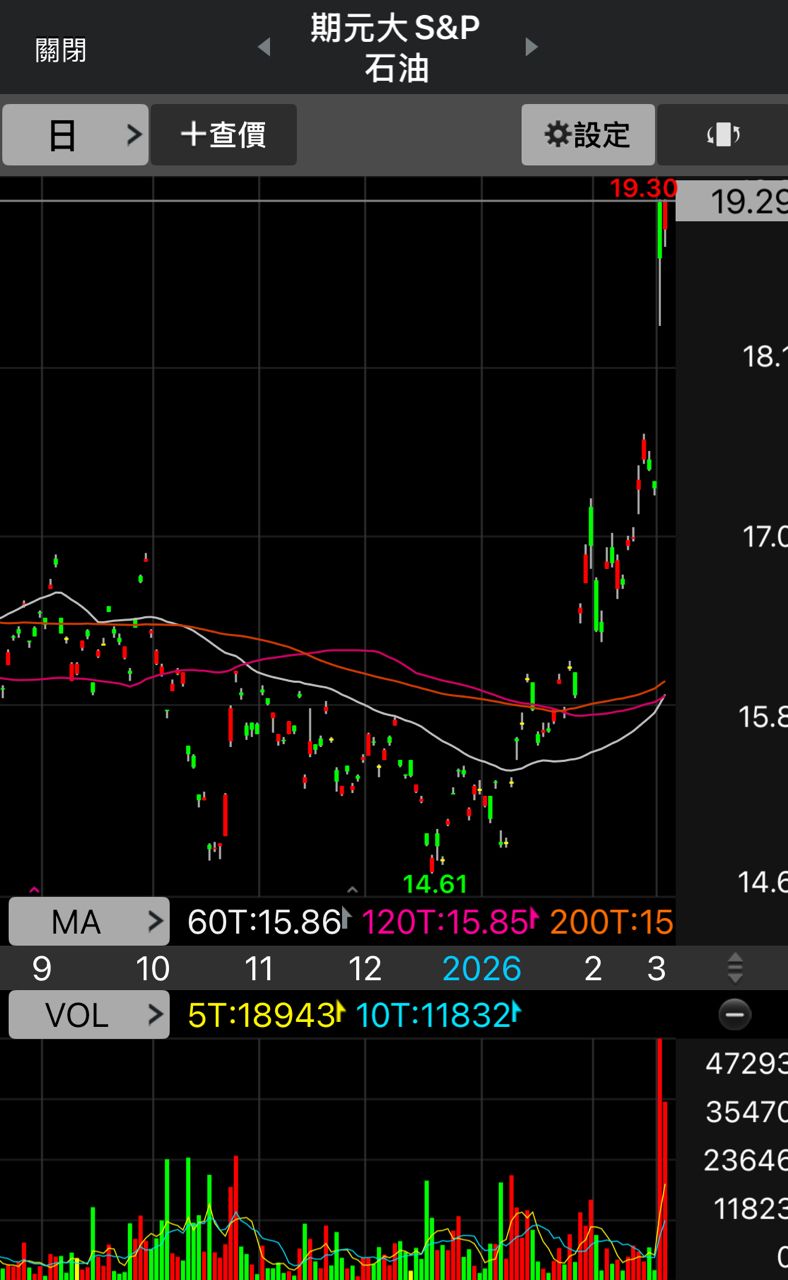Expand the VOL indicator selector
The image size is (788, 1280).
[89, 1015]
